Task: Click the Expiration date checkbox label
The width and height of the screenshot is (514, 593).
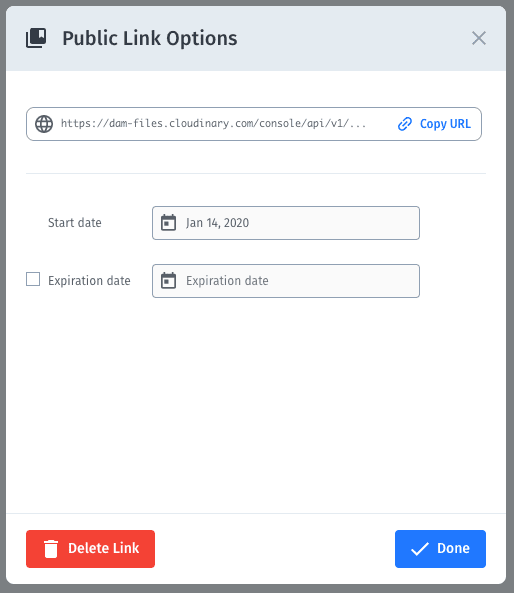Action: 89,281
